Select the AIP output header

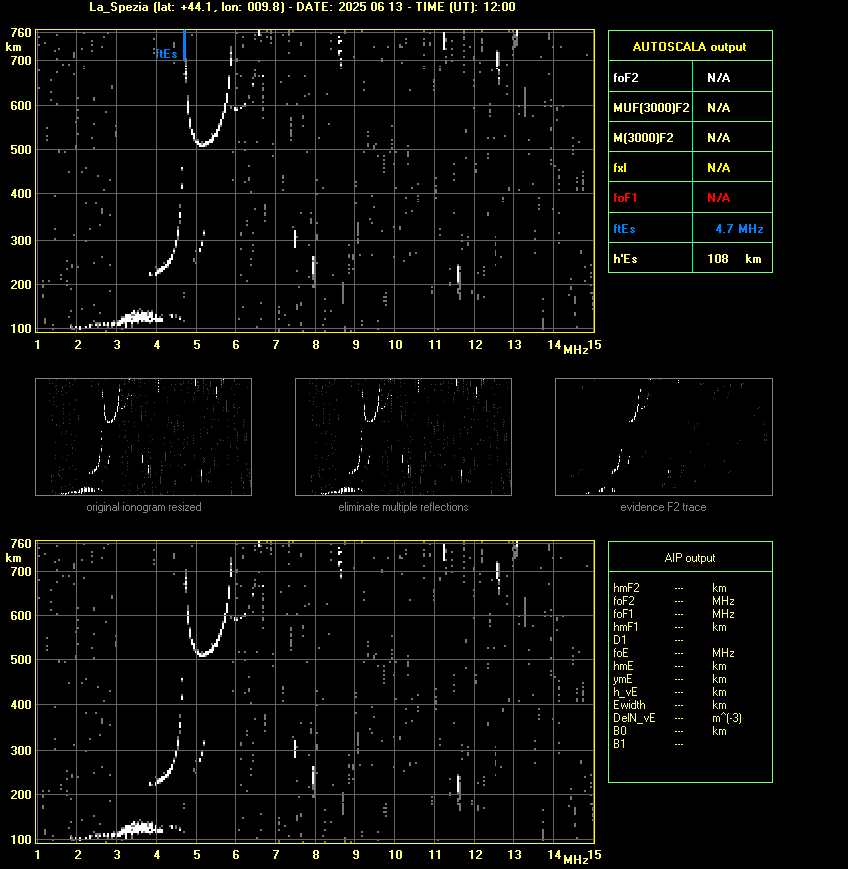click(x=689, y=558)
